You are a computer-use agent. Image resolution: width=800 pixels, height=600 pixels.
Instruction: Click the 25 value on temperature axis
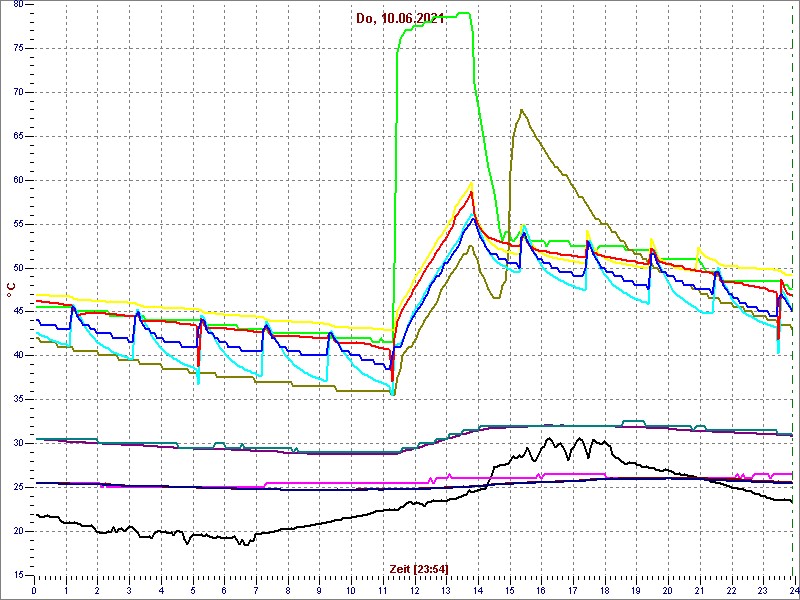pyautogui.click(x=18, y=487)
